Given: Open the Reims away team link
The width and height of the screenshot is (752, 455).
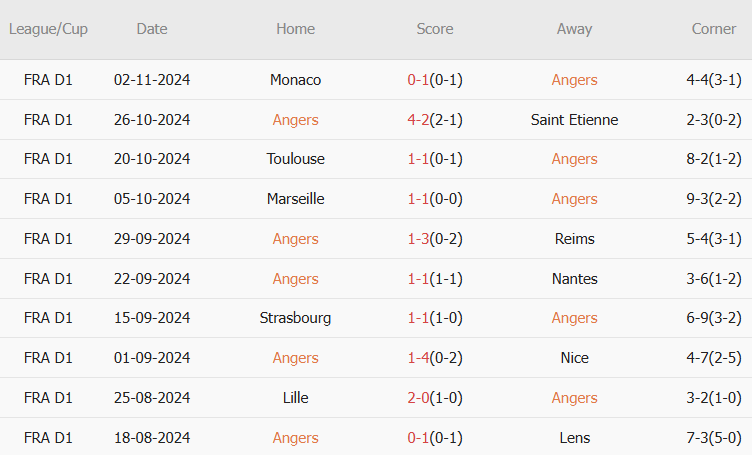Looking at the screenshot, I should [x=574, y=239].
